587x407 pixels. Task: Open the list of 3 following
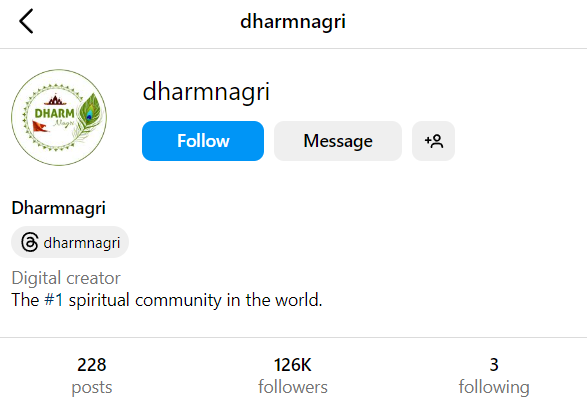[494, 375]
